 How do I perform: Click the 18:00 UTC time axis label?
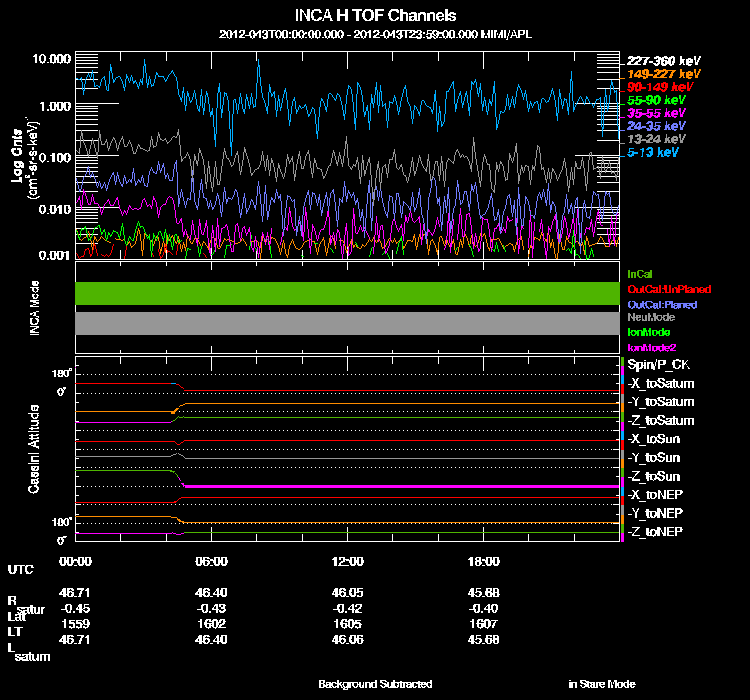(483, 561)
